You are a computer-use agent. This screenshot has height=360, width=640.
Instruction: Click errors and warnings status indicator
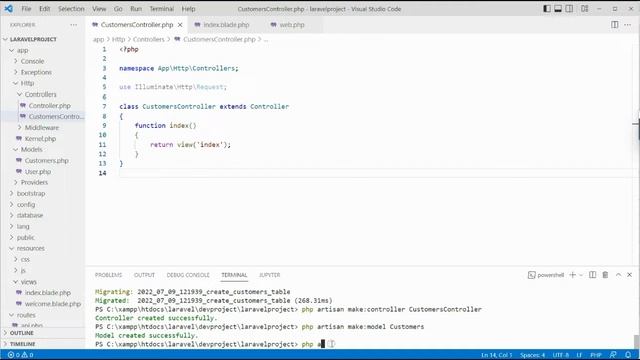[x=20, y=355]
